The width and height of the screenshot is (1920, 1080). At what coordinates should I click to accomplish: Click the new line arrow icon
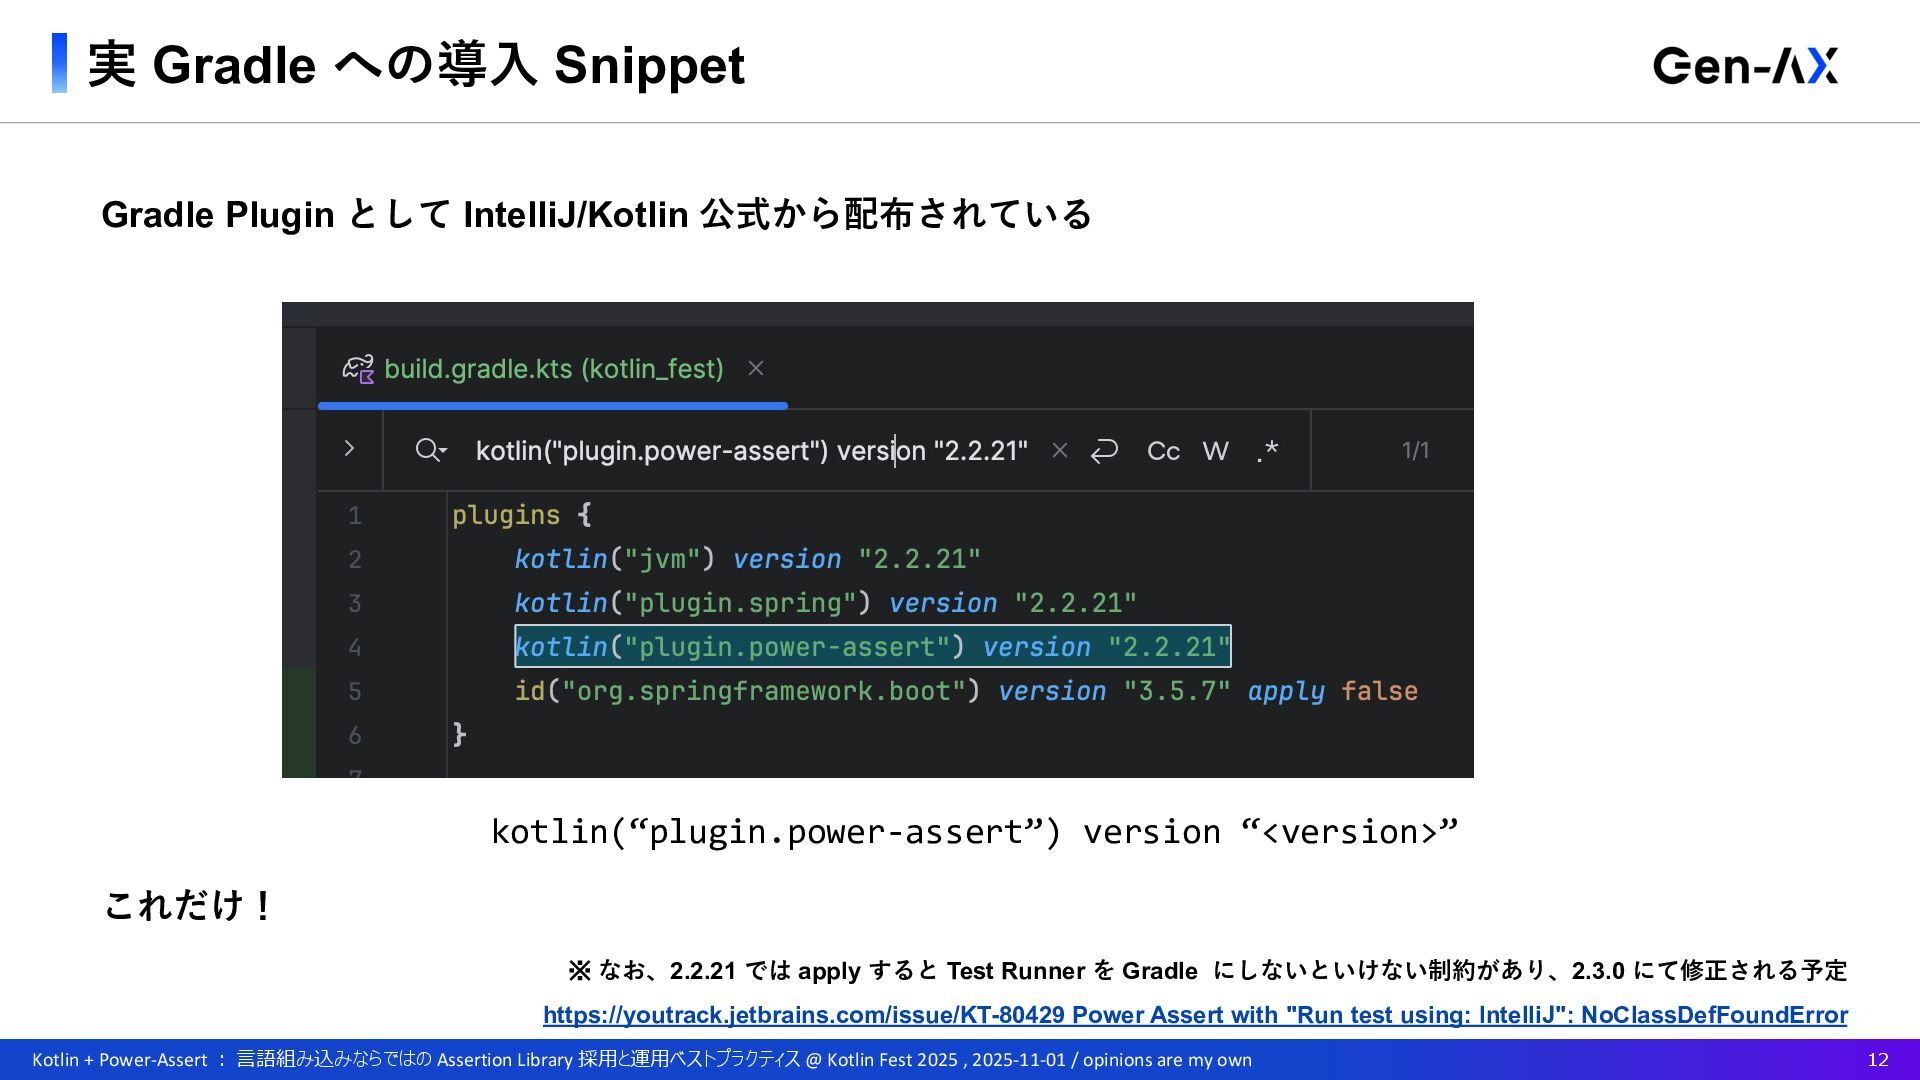point(1104,451)
